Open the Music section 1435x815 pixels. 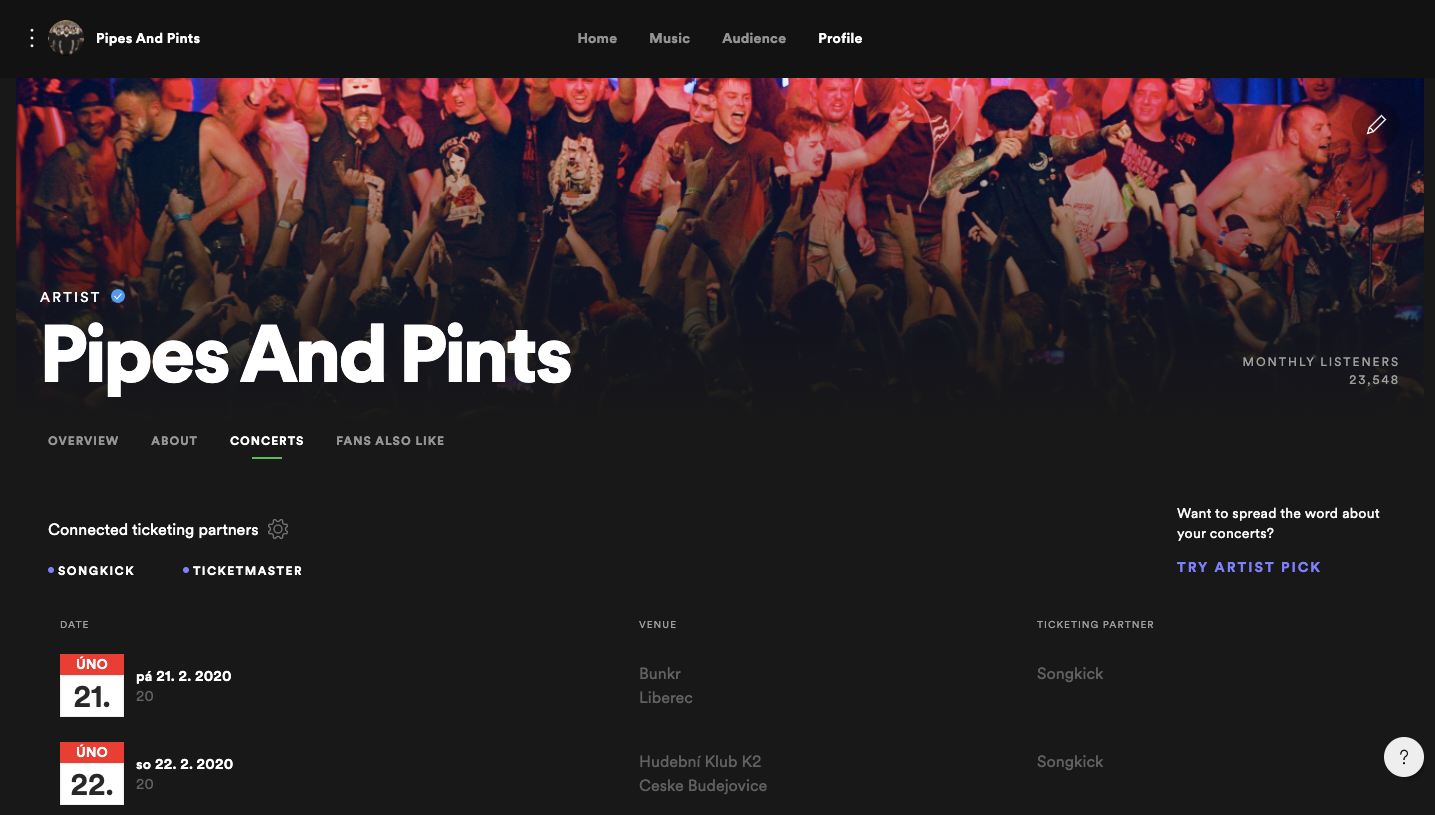(669, 38)
